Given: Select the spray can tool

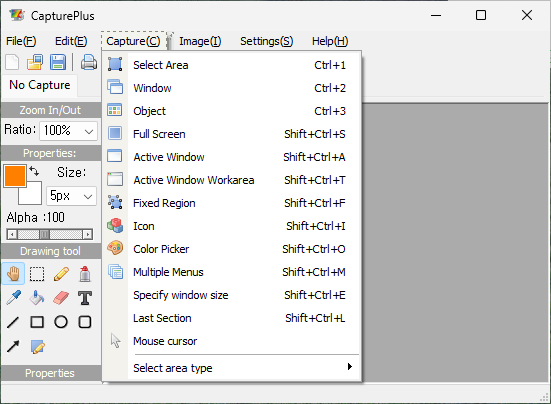Looking at the screenshot, I should [x=85, y=274].
